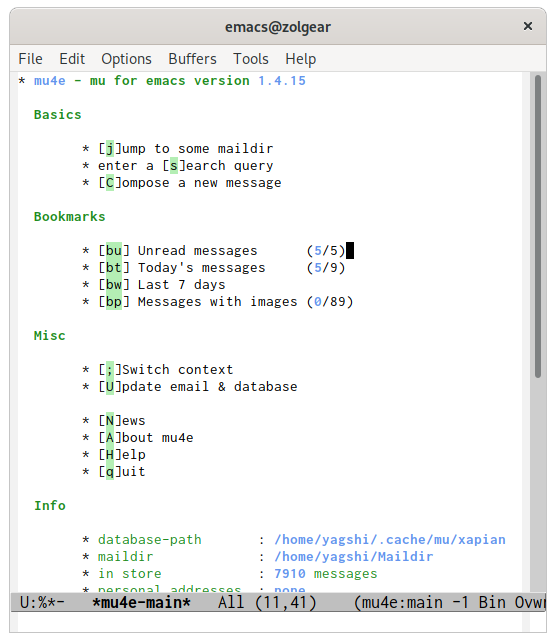Click the Basics section heading
Image resolution: width=556 pixels, height=642 pixels.
coord(58,115)
